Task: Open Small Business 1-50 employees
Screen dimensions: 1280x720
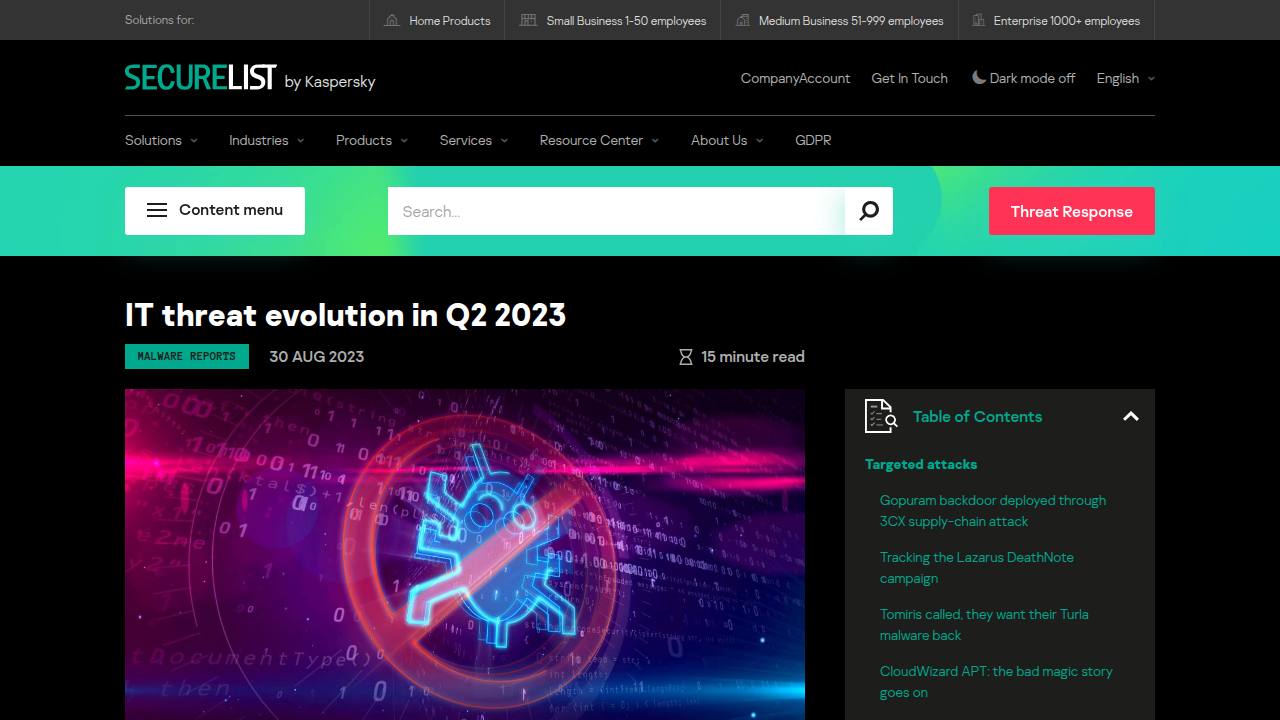Action: 613,20
